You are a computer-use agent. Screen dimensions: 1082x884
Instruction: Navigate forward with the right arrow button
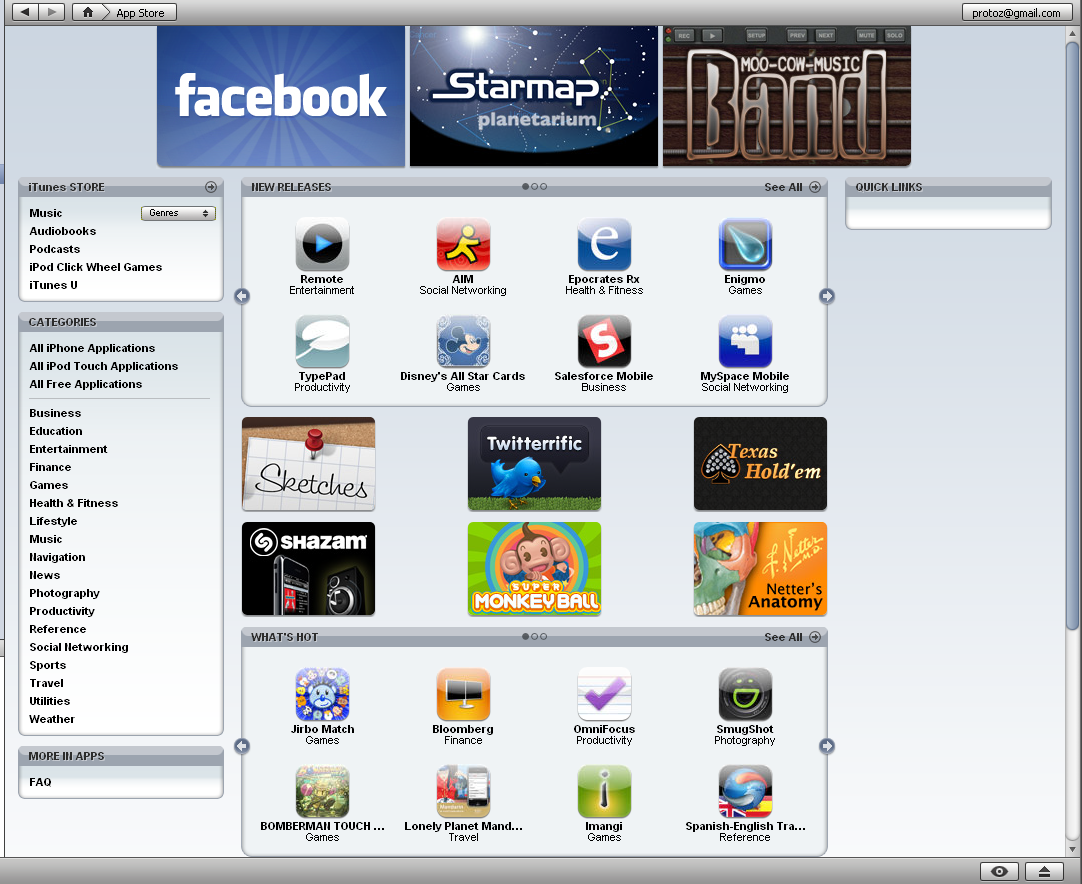(x=52, y=12)
